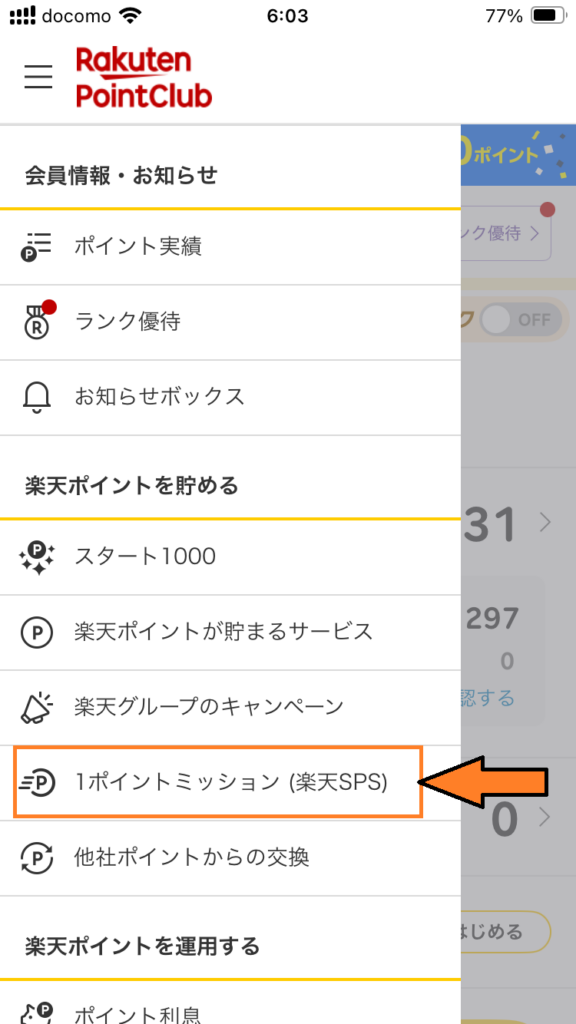Image resolution: width=576 pixels, height=1024 pixels.
Task: Expand the chevron next to 31
Action: (545, 522)
